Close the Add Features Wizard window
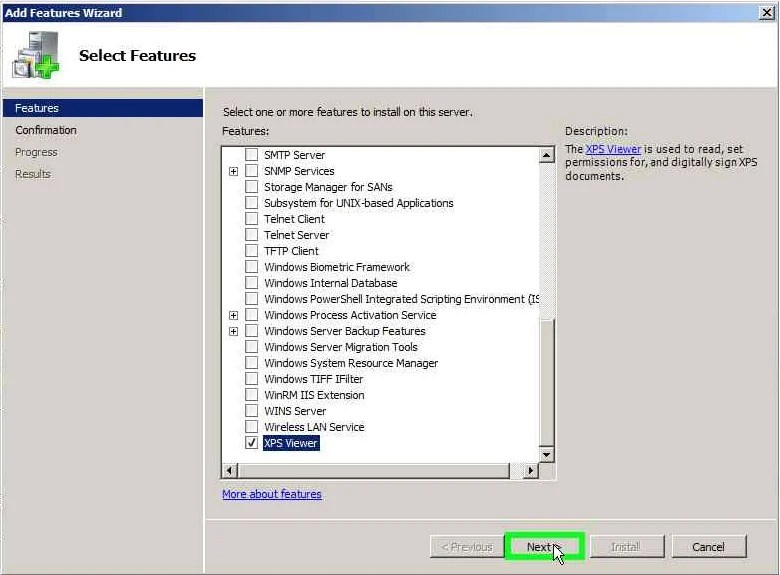This screenshot has height=575, width=780. click(x=768, y=12)
